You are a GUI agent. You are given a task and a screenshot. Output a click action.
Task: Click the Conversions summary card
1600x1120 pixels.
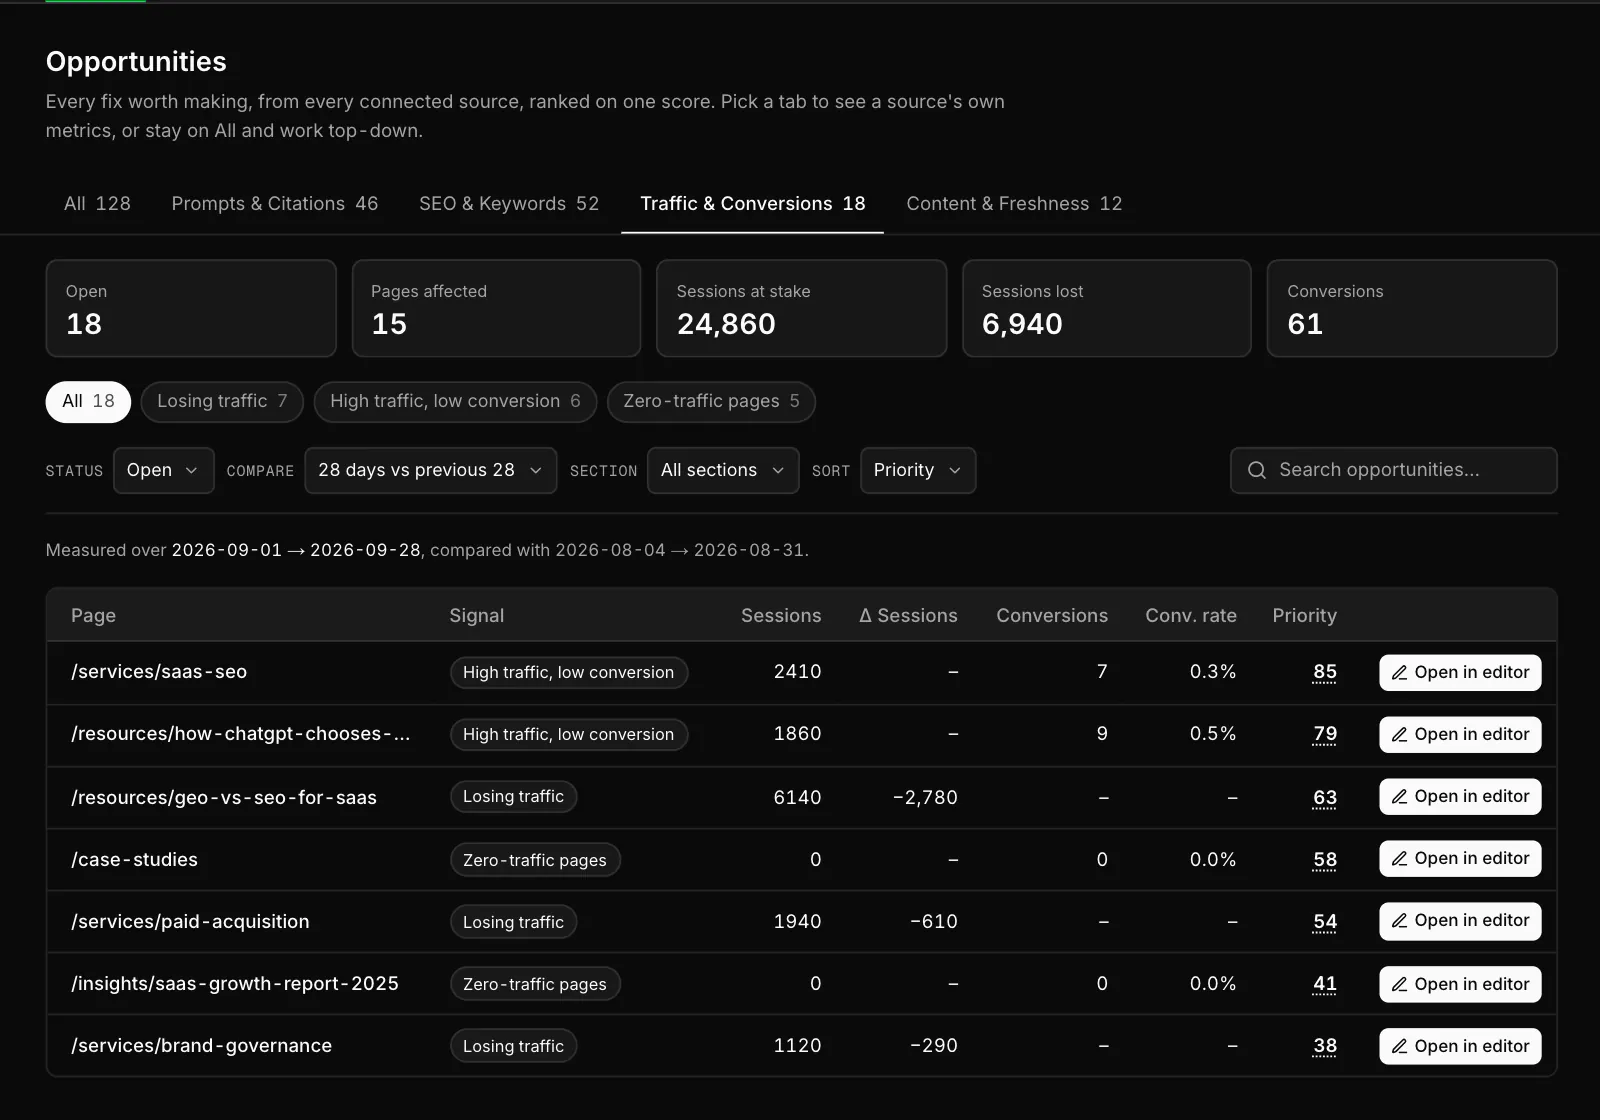pyautogui.click(x=1412, y=308)
